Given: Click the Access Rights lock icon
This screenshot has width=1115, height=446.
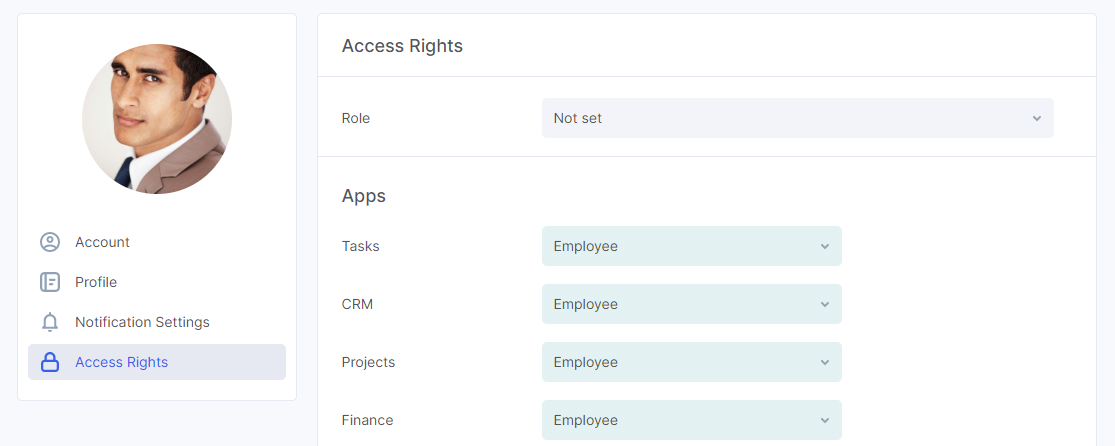Looking at the screenshot, I should 50,362.
